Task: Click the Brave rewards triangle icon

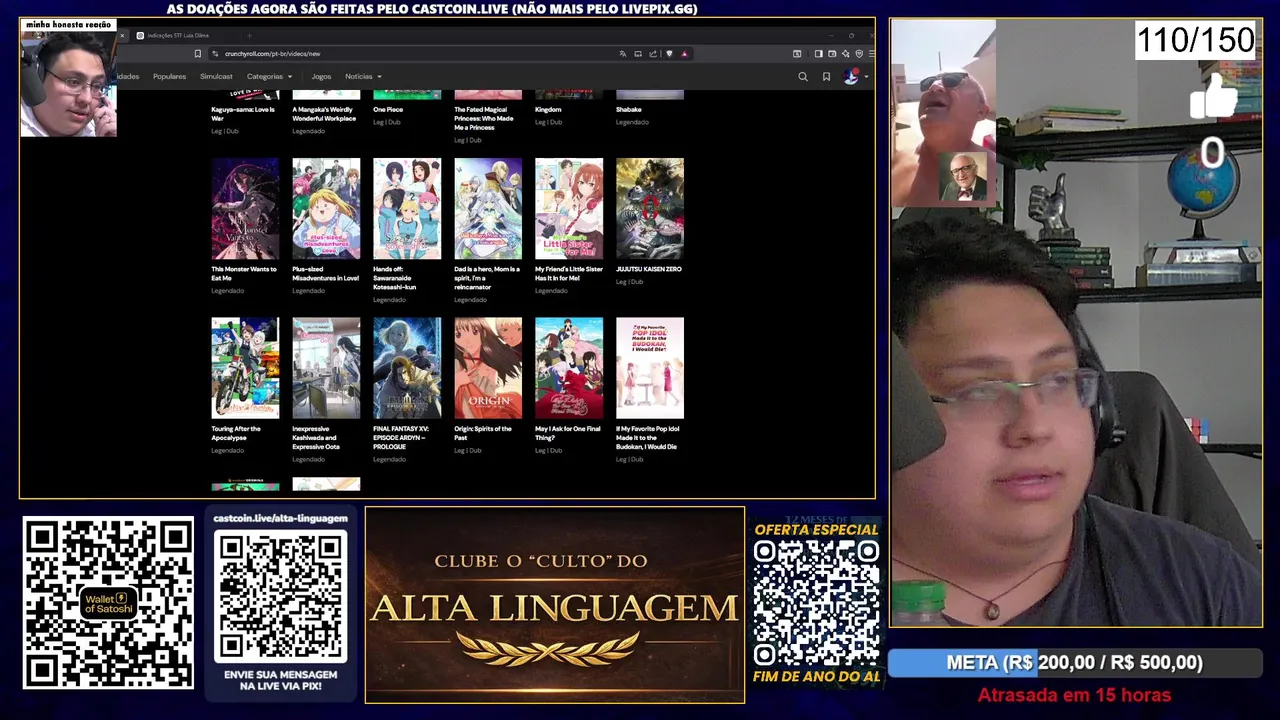Action: pyautogui.click(x=684, y=54)
